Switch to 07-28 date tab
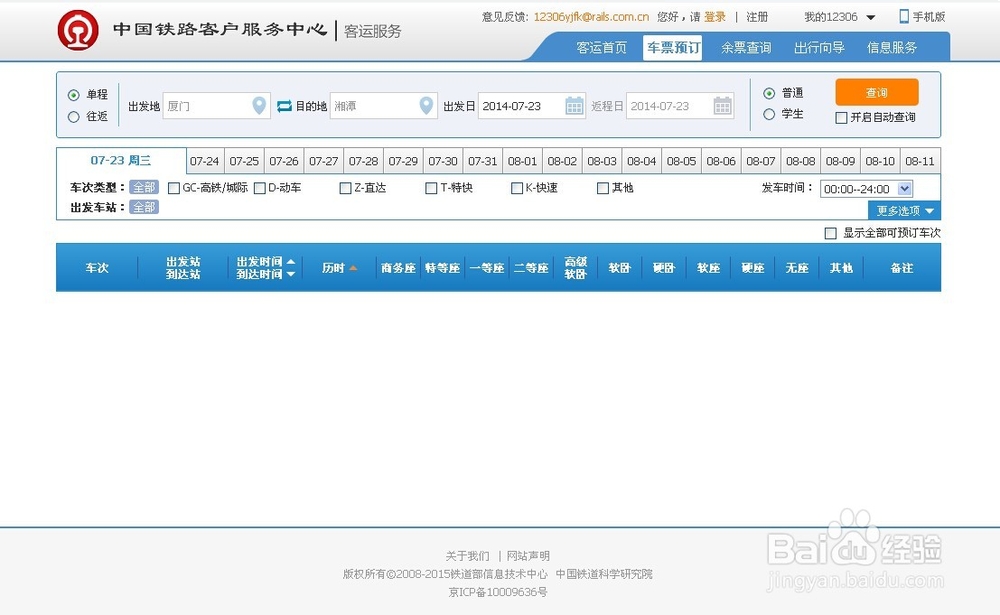The width and height of the screenshot is (1000, 615). [x=364, y=161]
